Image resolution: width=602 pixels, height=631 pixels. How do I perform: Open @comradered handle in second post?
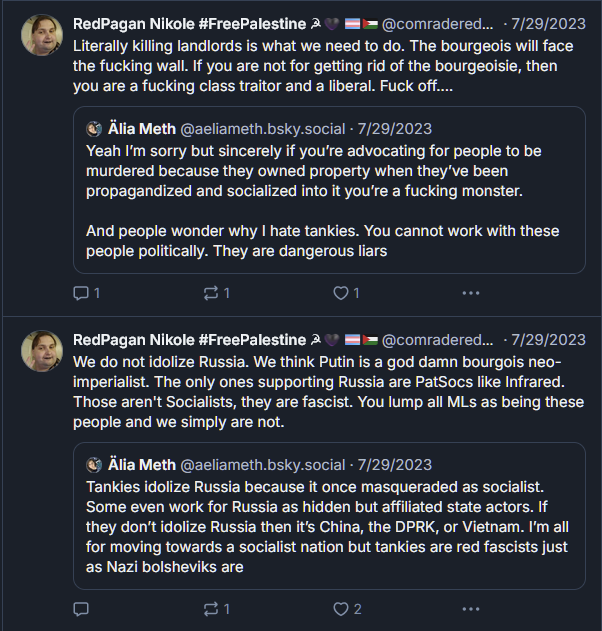pos(438,340)
